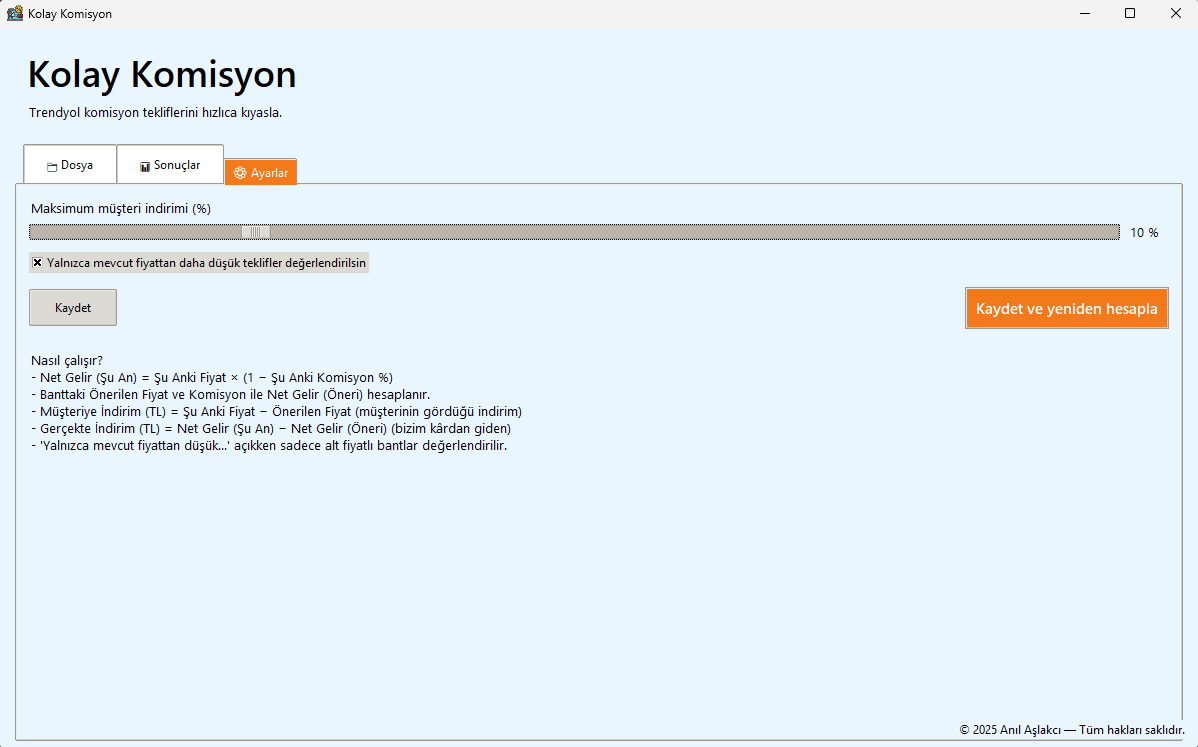Screen dimensions: 1198x747
Task: Click the large 'Kolay Komisyon' heading
Action: pos(162,75)
